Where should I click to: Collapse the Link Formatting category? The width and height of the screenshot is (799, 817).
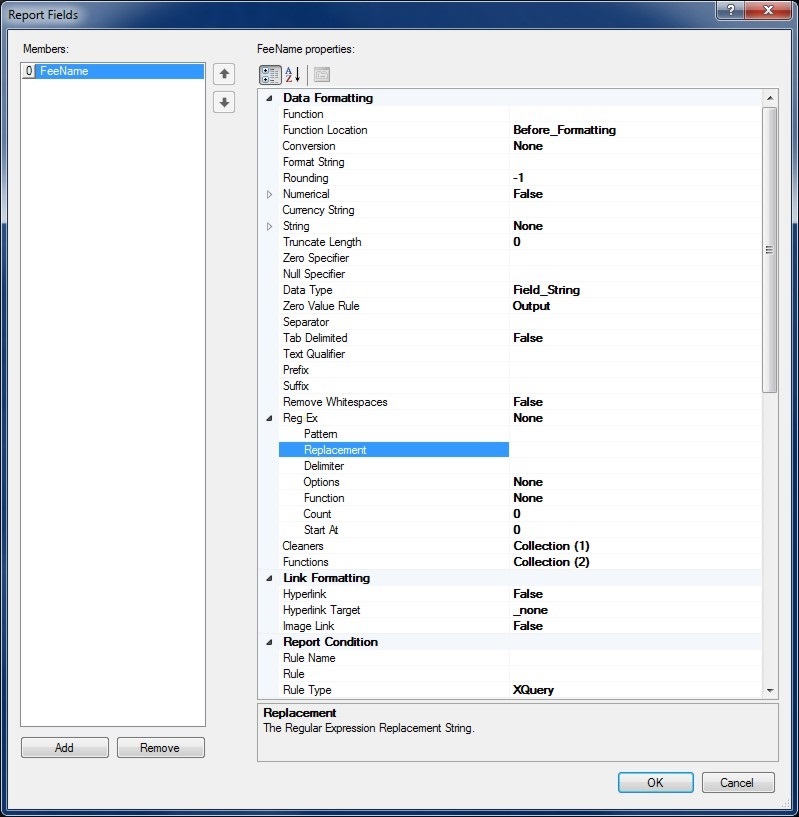tap(269, 578)
